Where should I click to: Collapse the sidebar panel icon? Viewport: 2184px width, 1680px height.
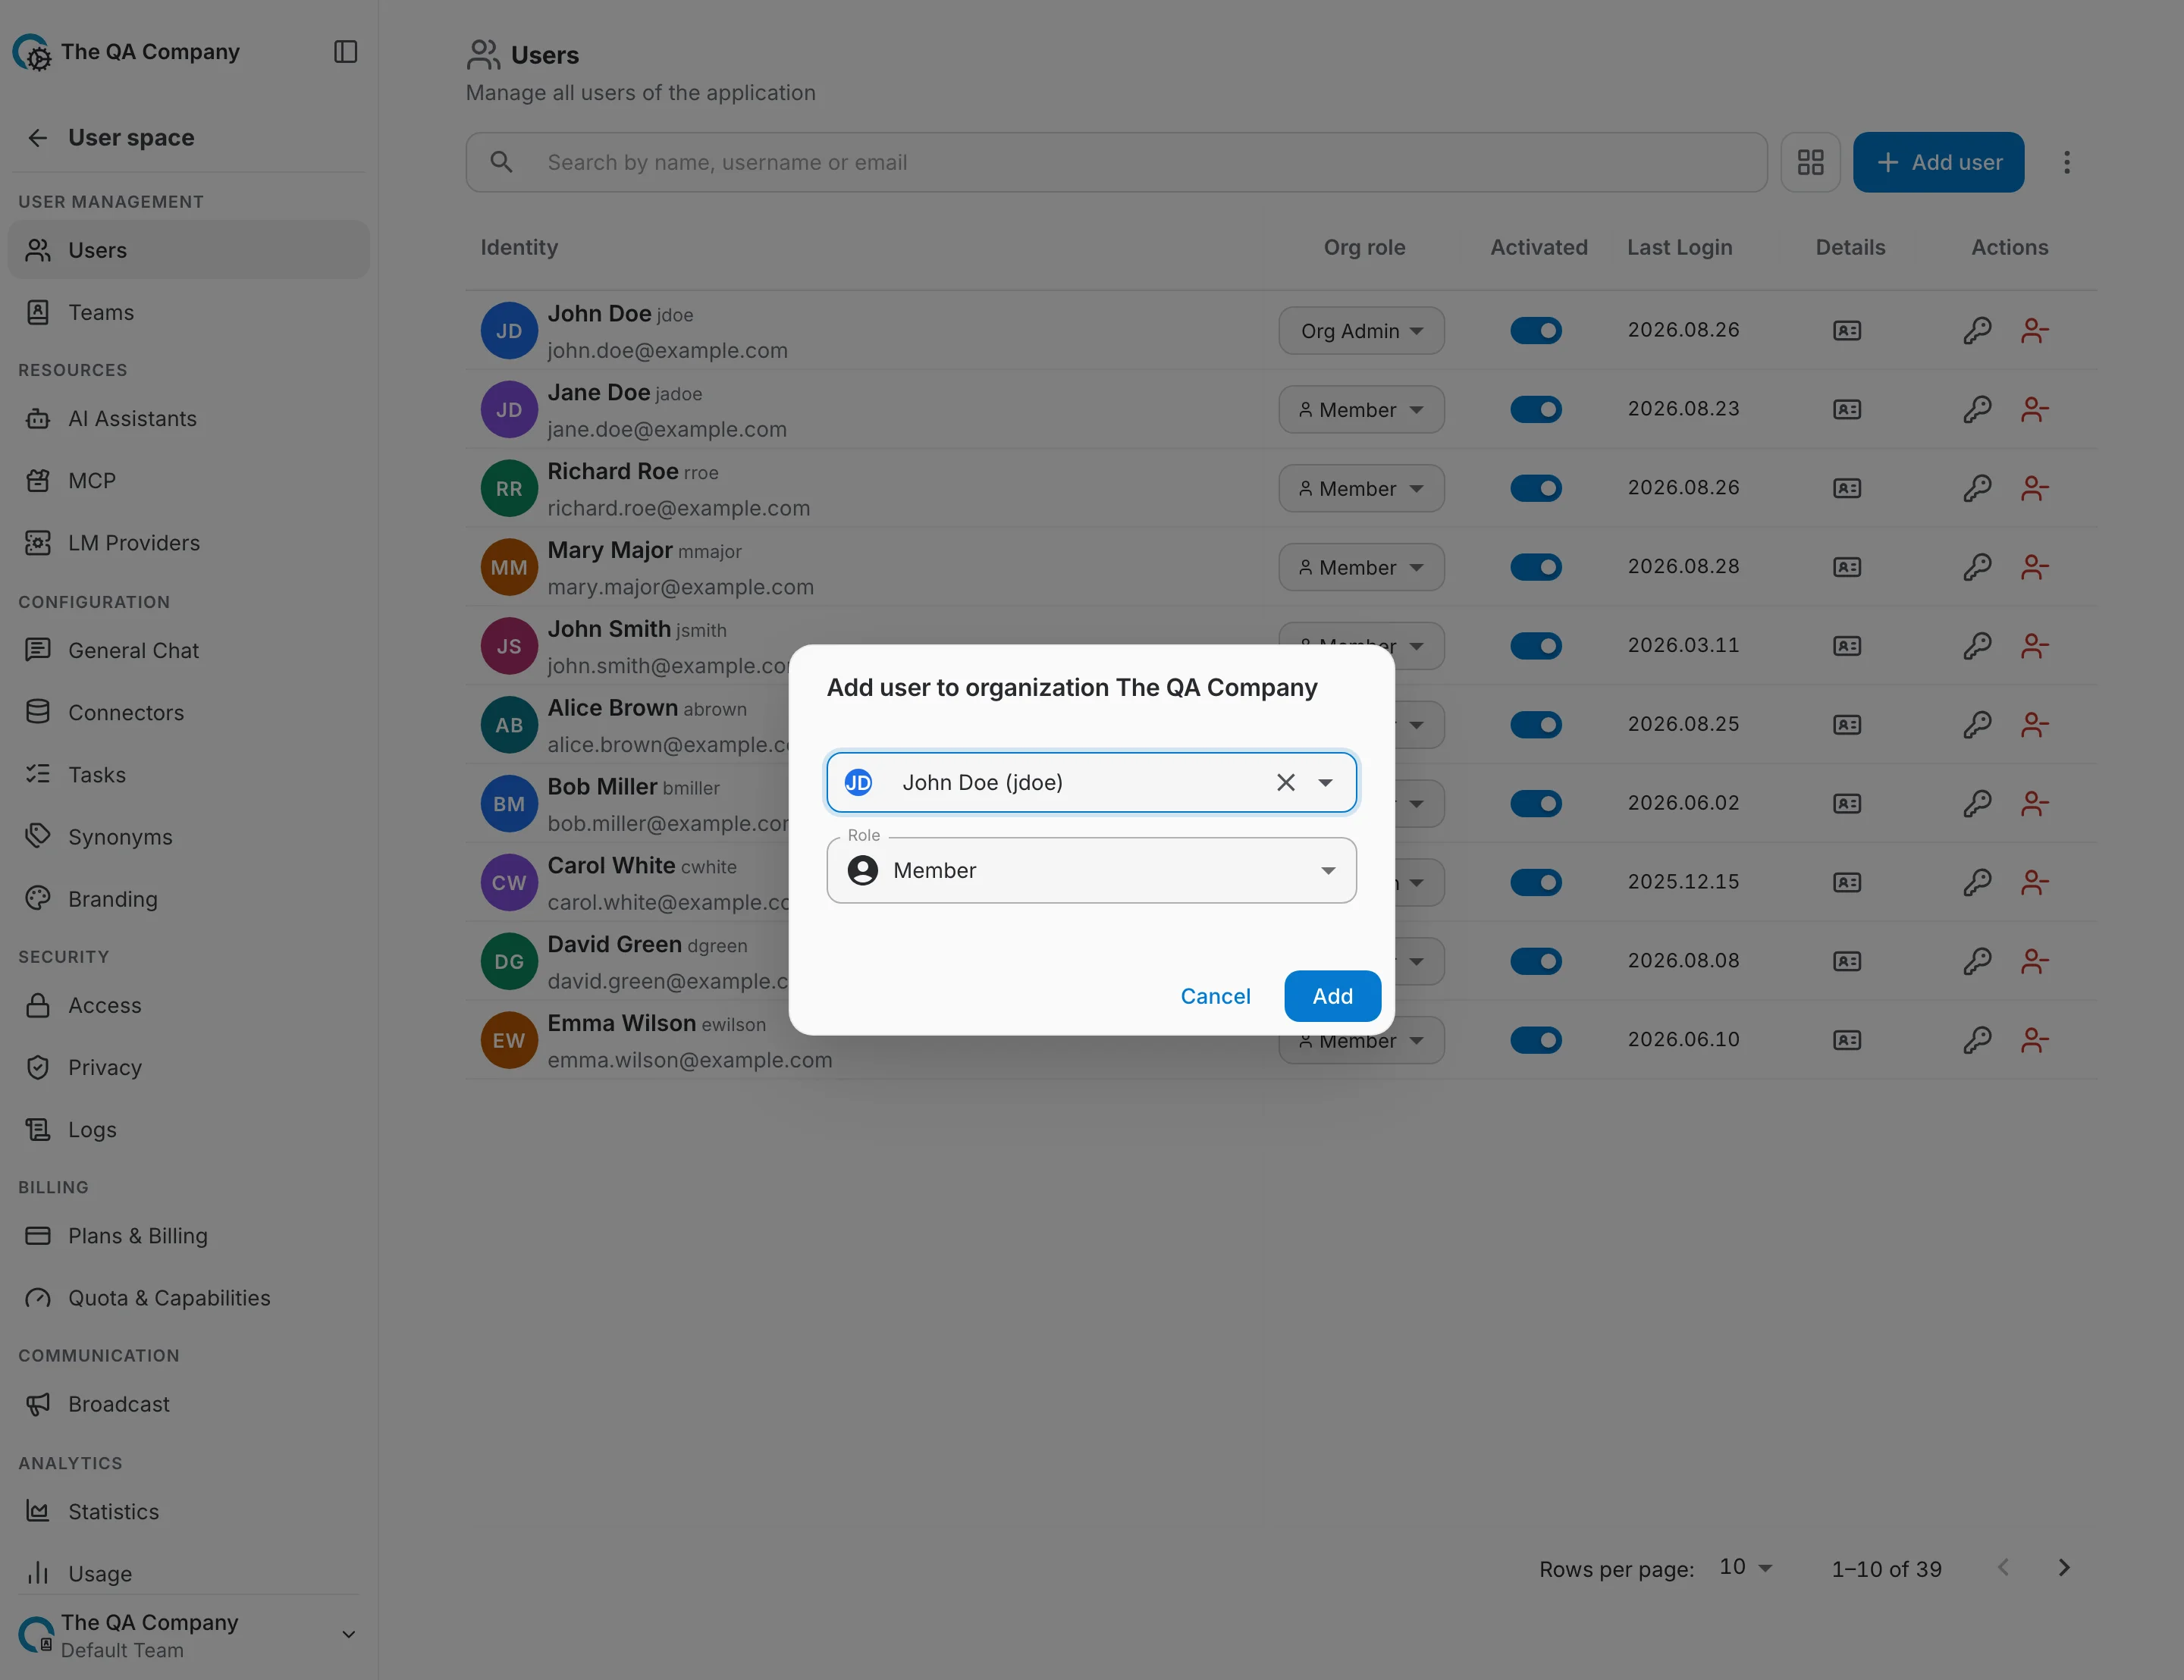345,51
